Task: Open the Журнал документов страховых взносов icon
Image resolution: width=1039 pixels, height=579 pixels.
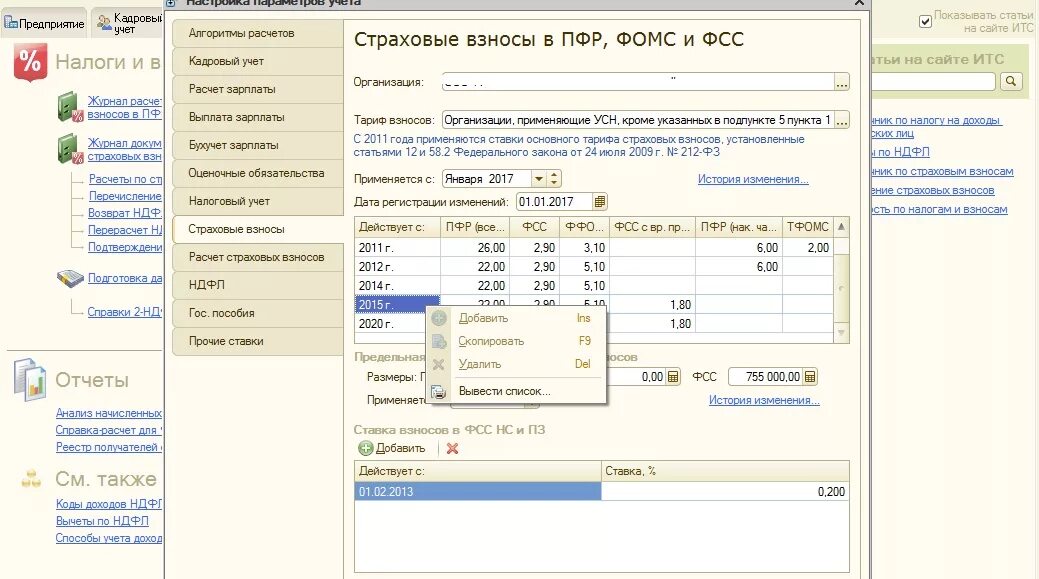Action: pyautogui.click(x=70, y=148)
